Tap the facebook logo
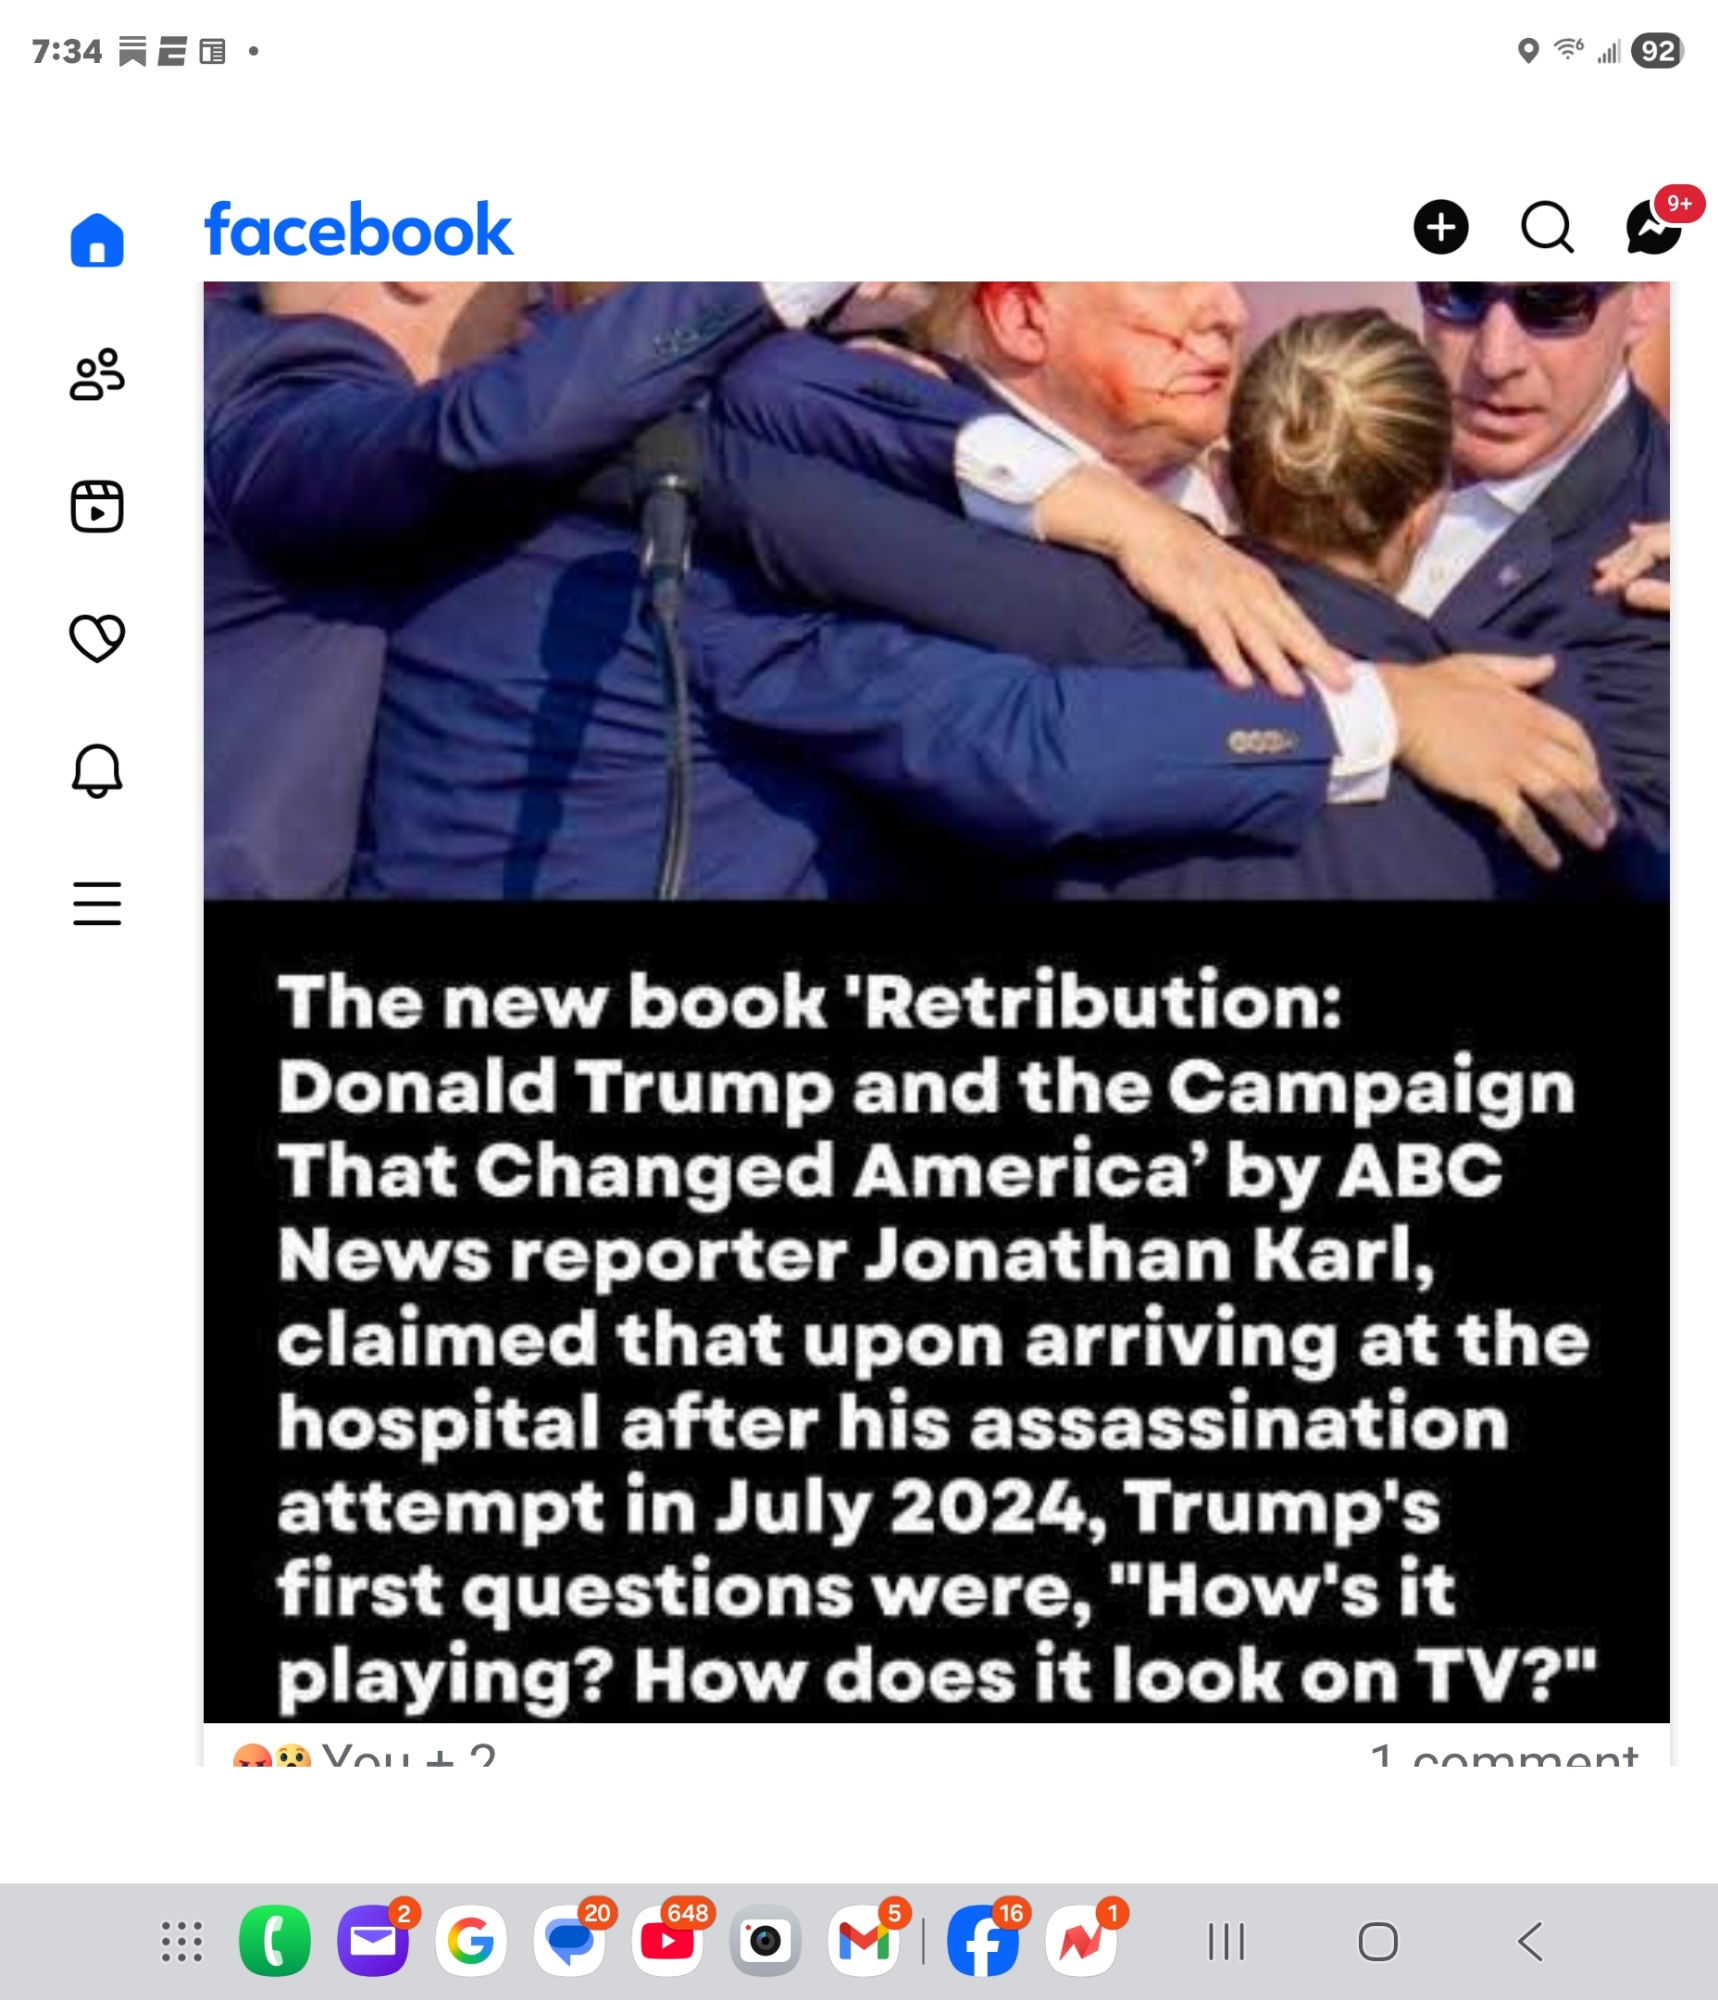This screenshot has width=1718, height=2000. click(358, 230)
